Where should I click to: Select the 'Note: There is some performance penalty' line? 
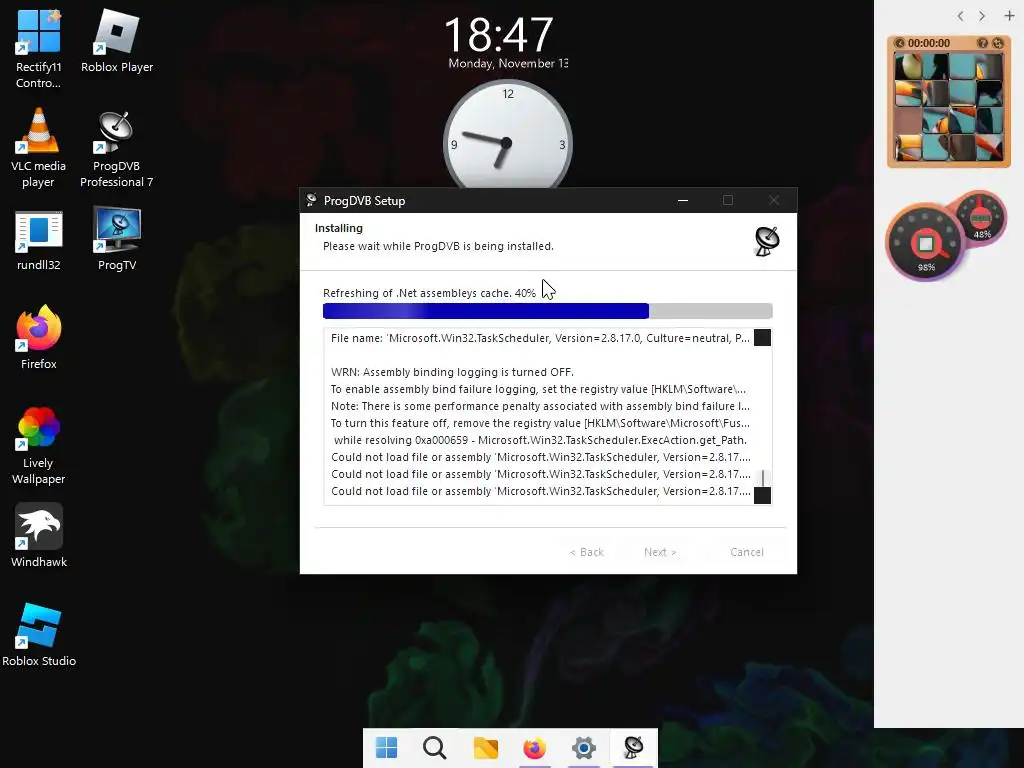540,406
